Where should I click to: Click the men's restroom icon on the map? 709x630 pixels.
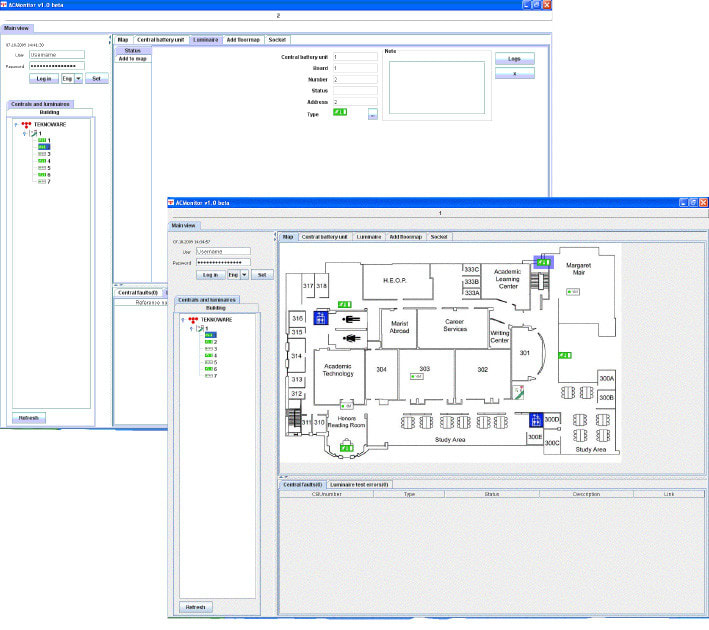coord(350,321)
